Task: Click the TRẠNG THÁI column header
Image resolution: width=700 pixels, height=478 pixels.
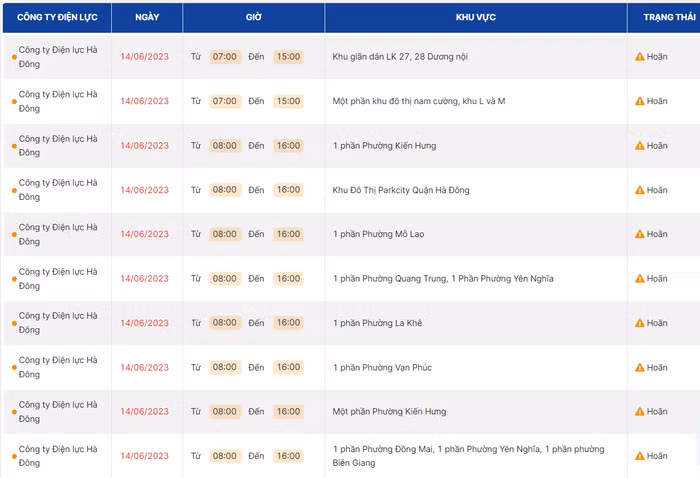Action: click(x=663, y=18)
